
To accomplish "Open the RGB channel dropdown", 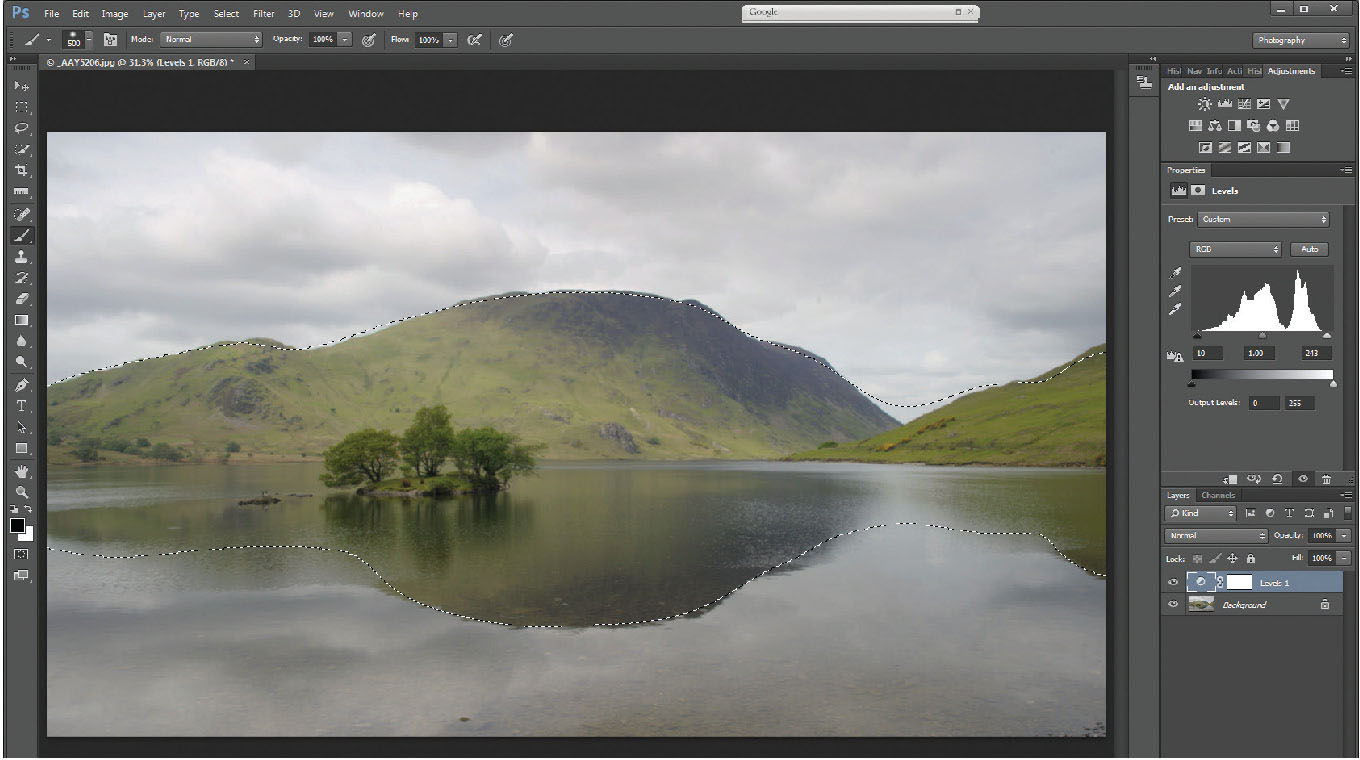I will 1236,249.
